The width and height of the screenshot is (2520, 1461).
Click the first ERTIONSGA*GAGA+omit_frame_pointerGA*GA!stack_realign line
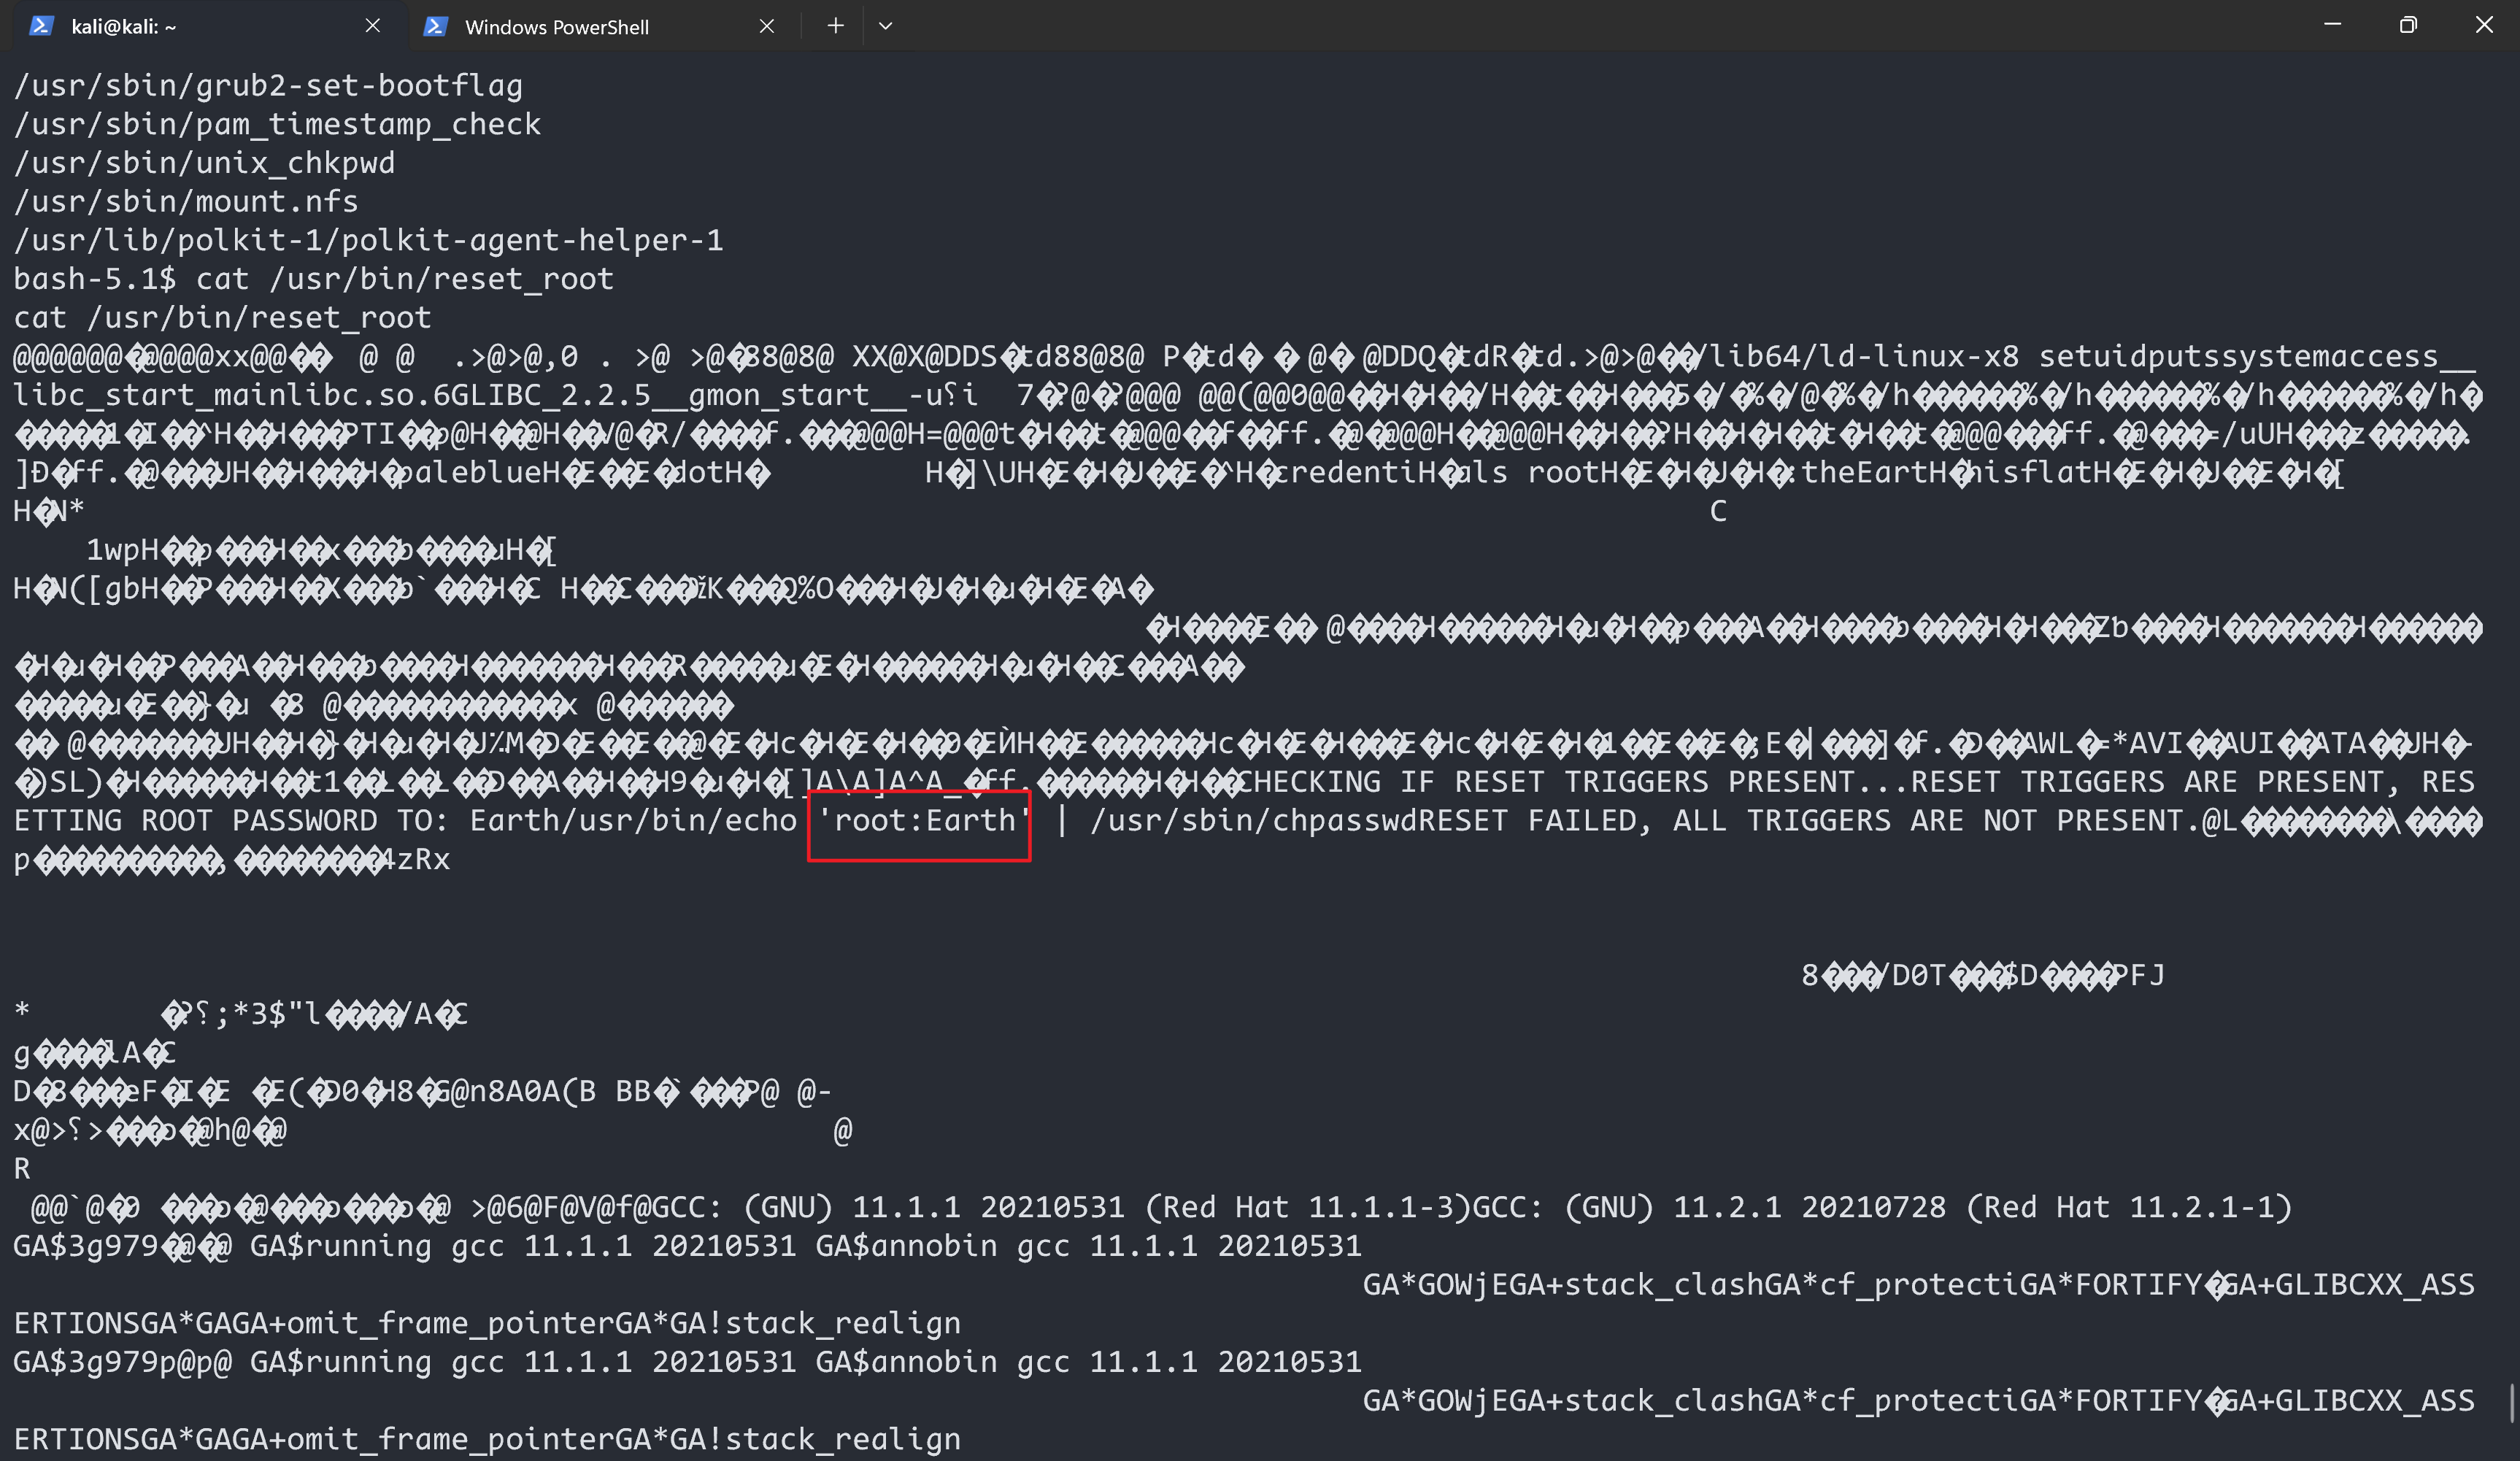click(487, 1324)
